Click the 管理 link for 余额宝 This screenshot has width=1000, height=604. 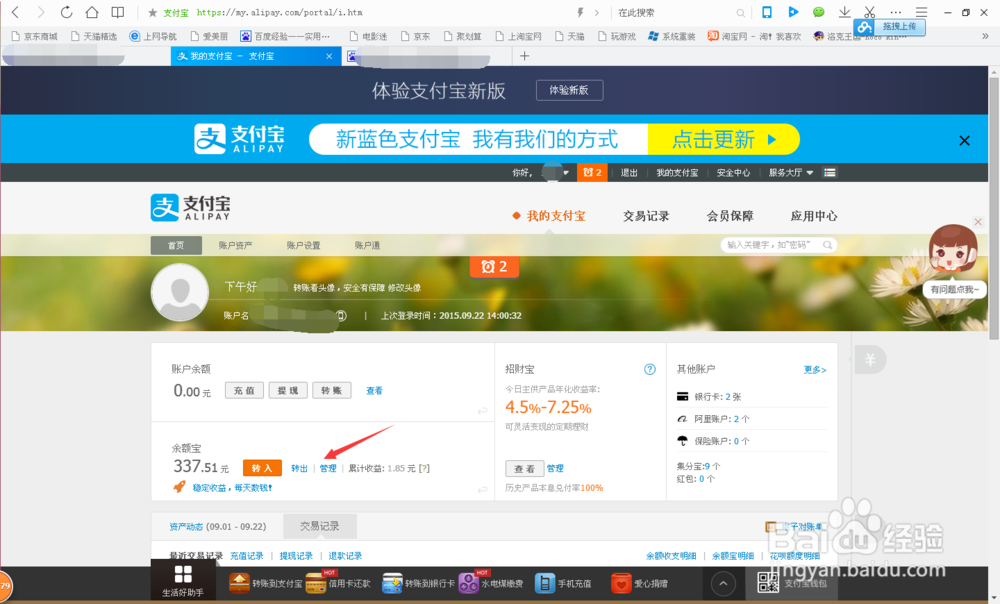coord(328,468)
